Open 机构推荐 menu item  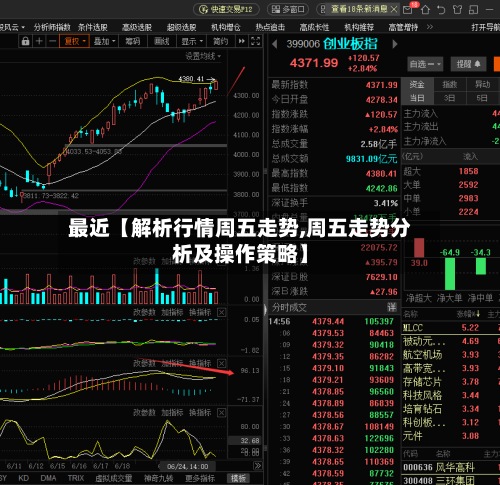pyautogui.click(x=359, y=27)
